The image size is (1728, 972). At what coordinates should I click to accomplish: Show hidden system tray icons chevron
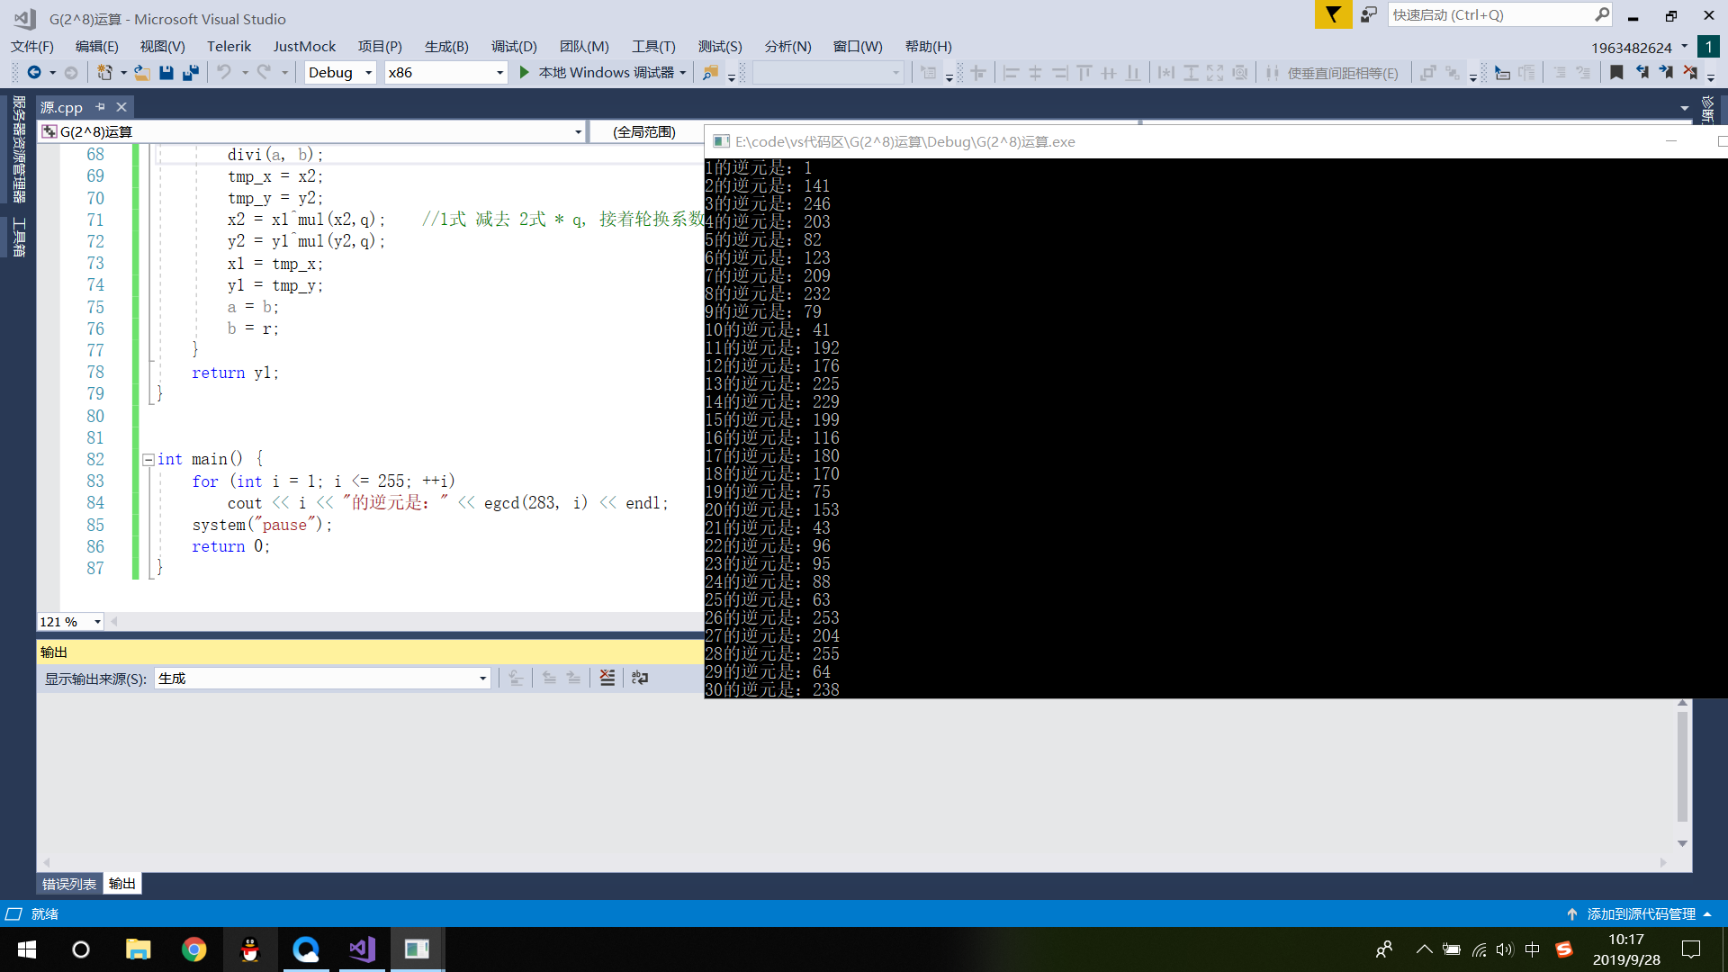[1424, 949]
